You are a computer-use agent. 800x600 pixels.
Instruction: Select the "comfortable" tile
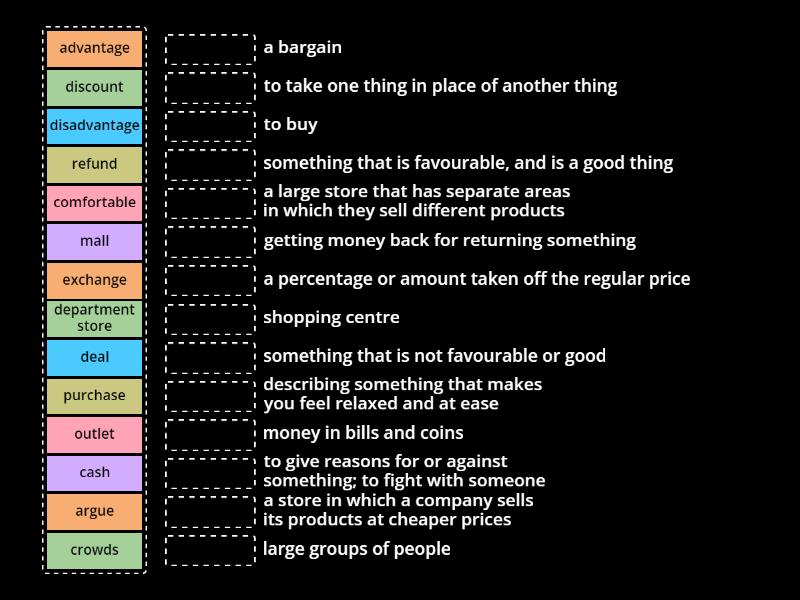(94, 202)
